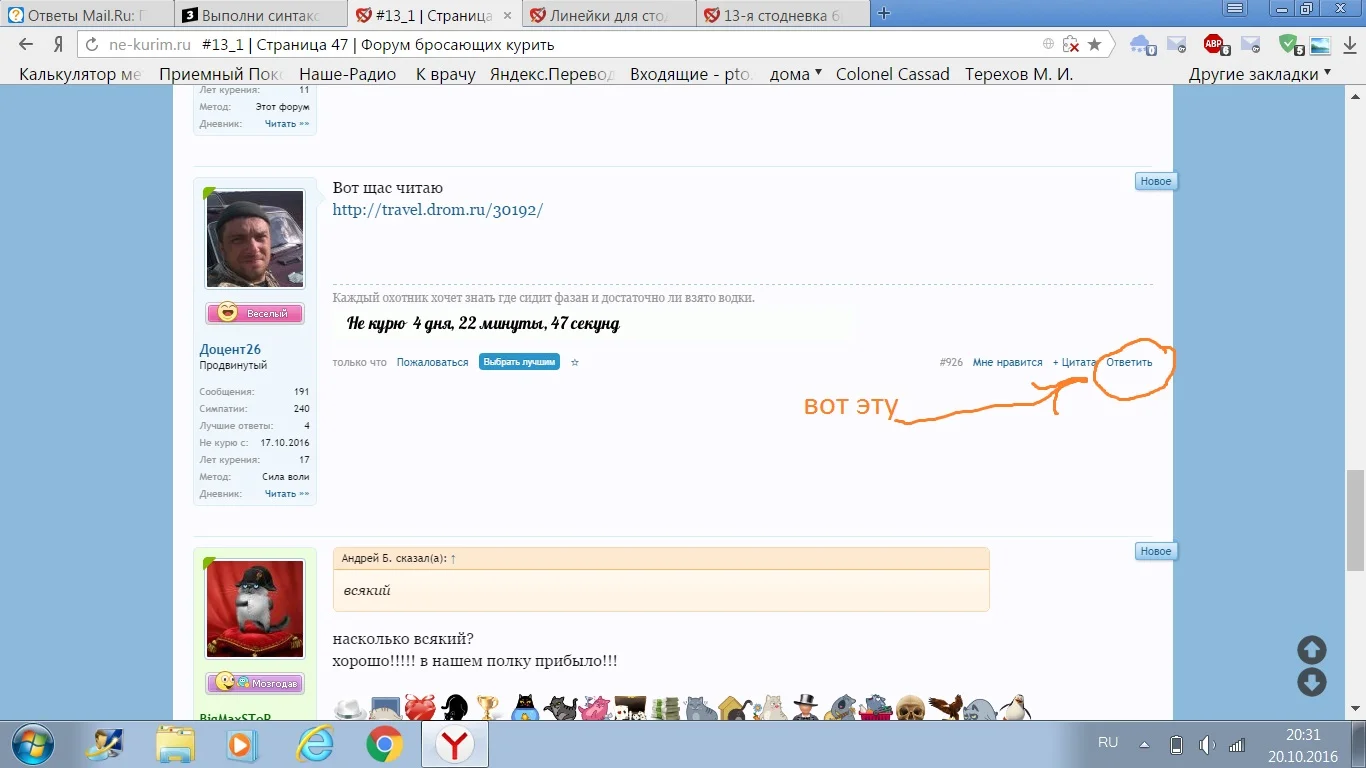Screen dimensions: 1366x768
Task: Open the "Другие закладки" dropdown
Action: pyautogui.click(x=1254, y=73)
